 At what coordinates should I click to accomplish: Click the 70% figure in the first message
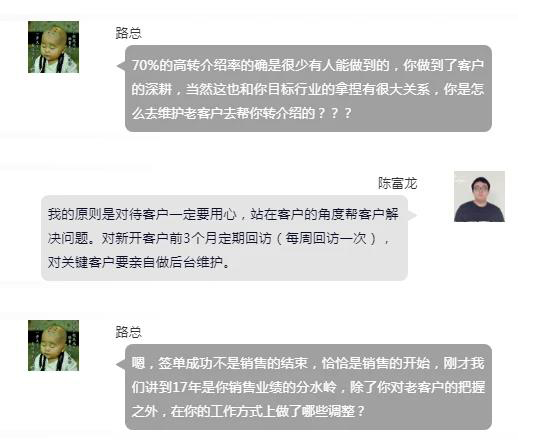(x=145, y=65)
